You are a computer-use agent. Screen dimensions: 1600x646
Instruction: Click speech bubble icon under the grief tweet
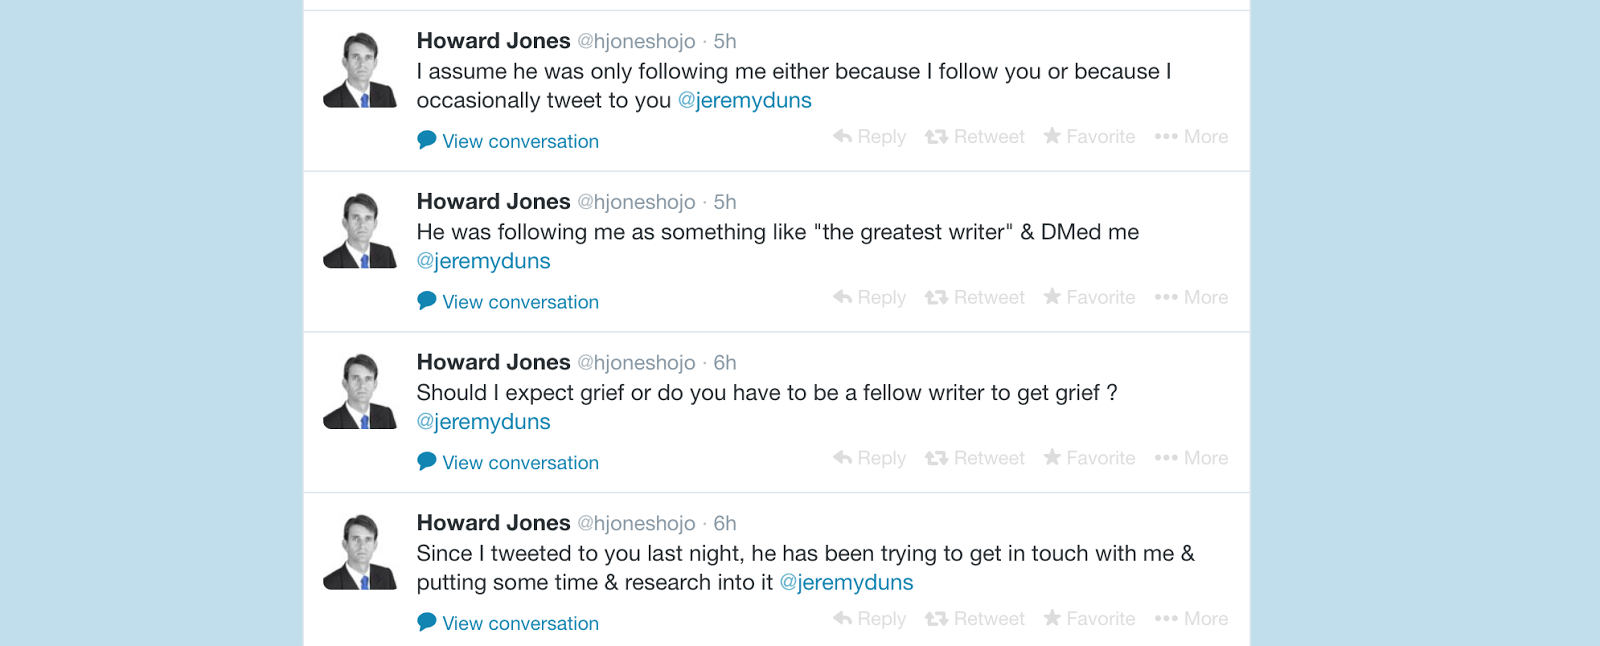[427, 461]
